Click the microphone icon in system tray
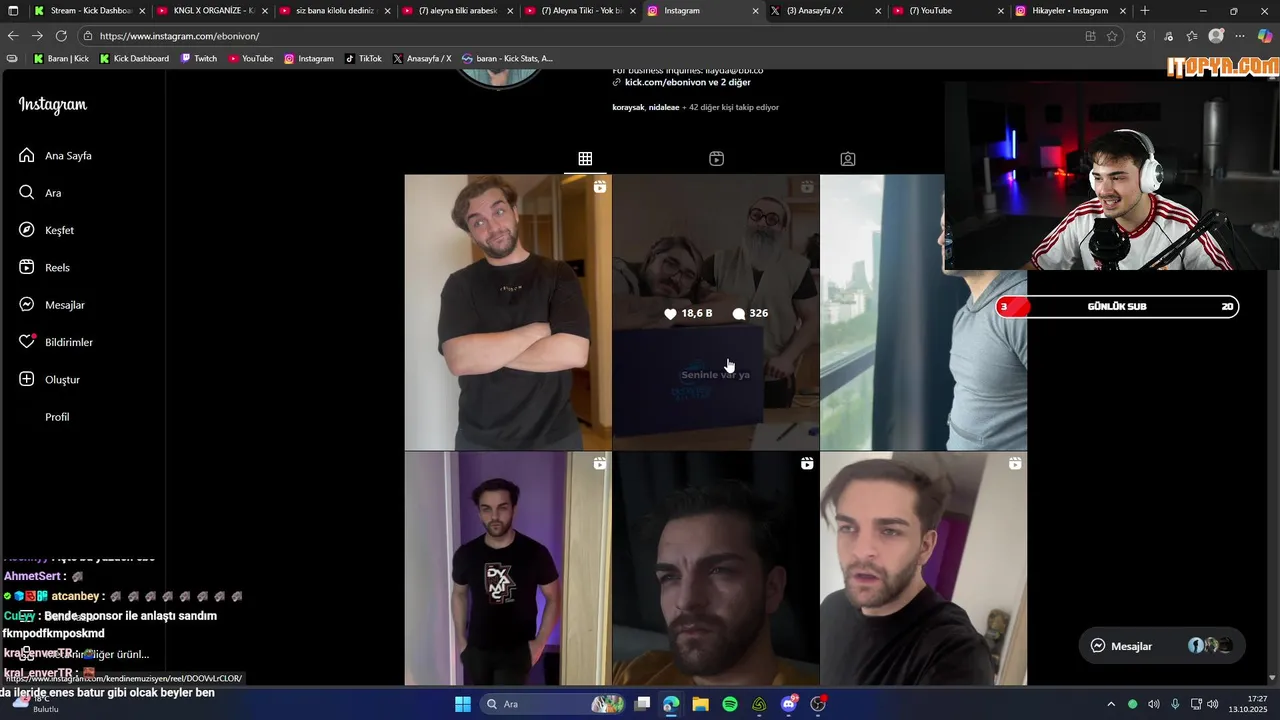The image size is (1280, 720). (x=1175, y=704)
